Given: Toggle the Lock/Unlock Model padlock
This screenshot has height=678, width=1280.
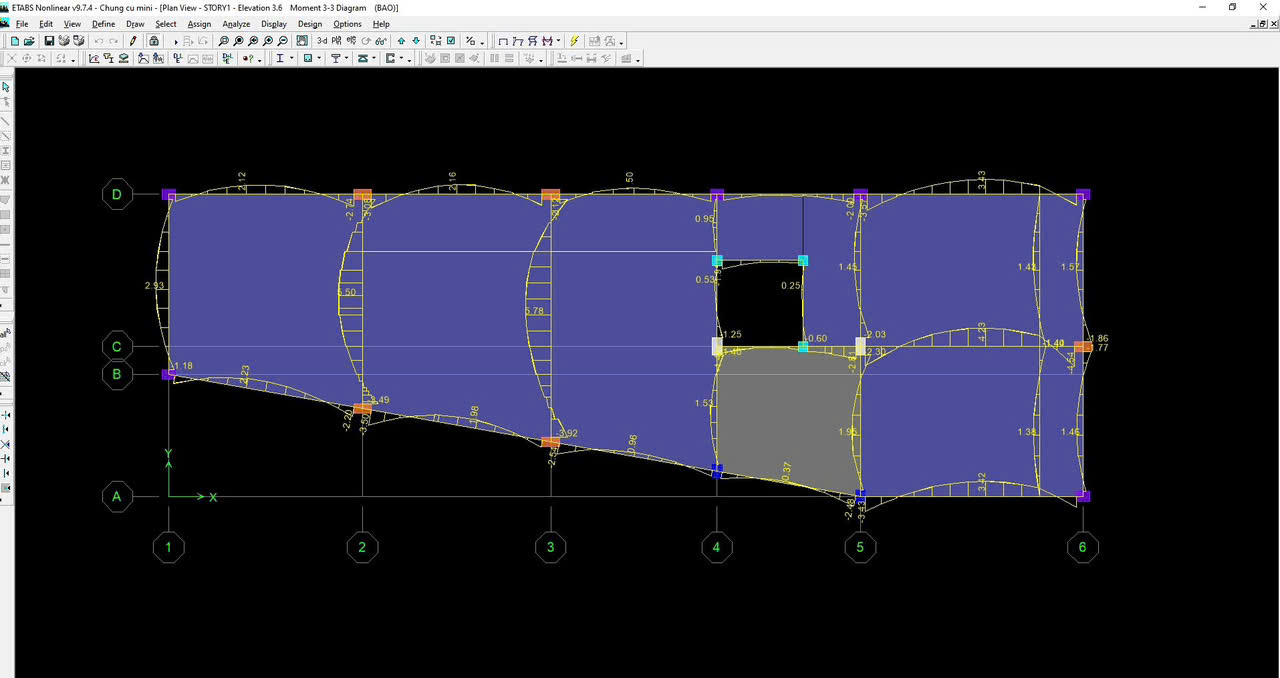Looking at the screenshot, I should [153, 41].
